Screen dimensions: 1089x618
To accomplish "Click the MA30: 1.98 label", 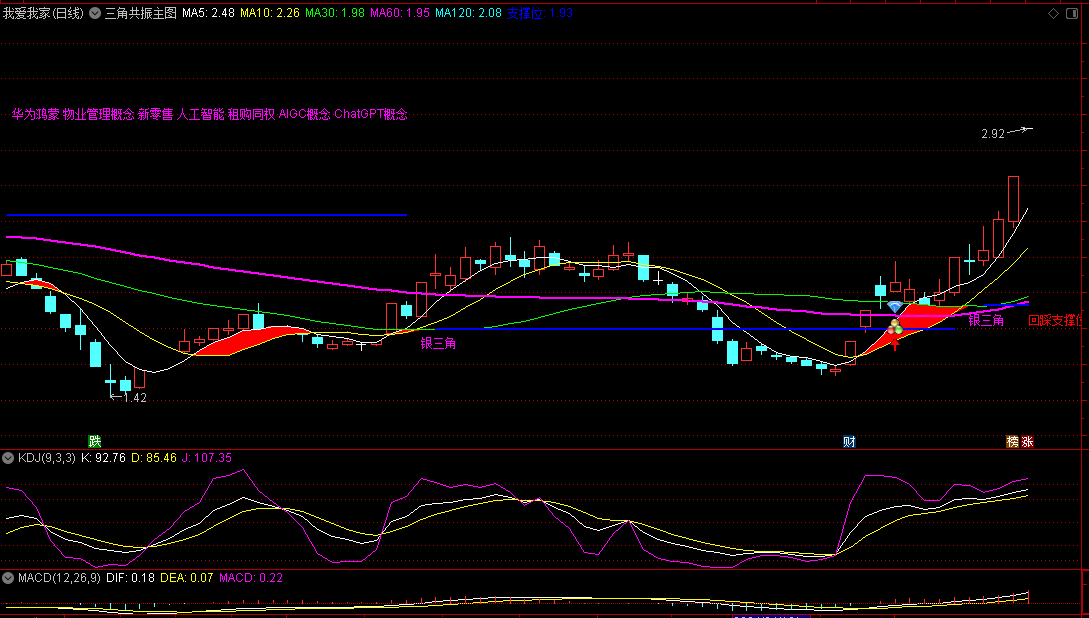I will pyautogui.click(x=335, y=13).
